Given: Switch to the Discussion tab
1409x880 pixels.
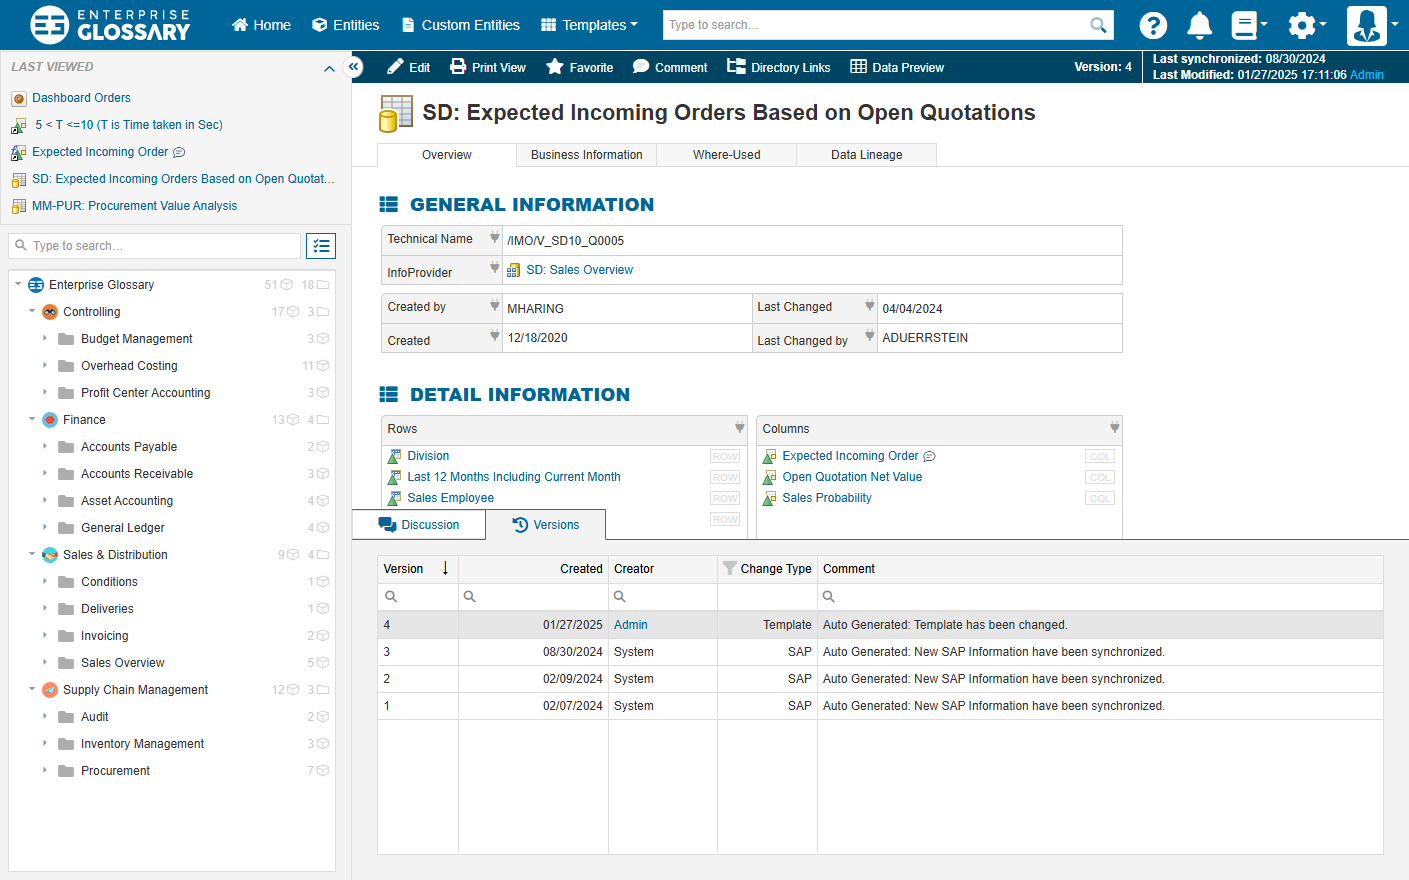Looking at the screenshot, I should 419,525.
